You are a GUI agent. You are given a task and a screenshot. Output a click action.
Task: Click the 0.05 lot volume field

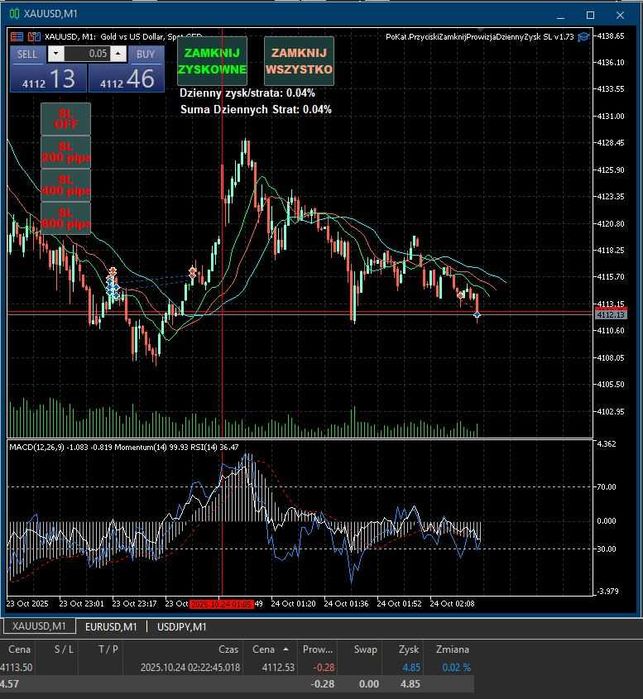87,54
